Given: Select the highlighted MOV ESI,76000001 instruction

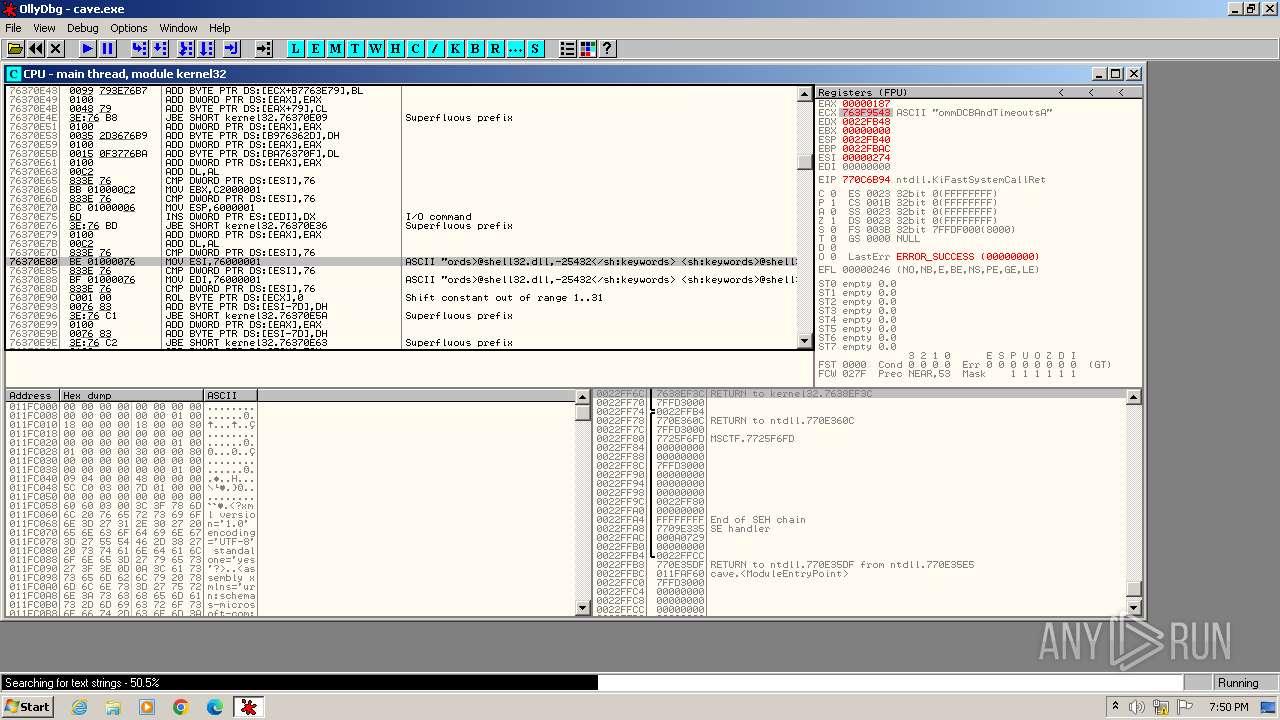Looking at the screenshot, I should pyautogui.click(x=400, y=262).
